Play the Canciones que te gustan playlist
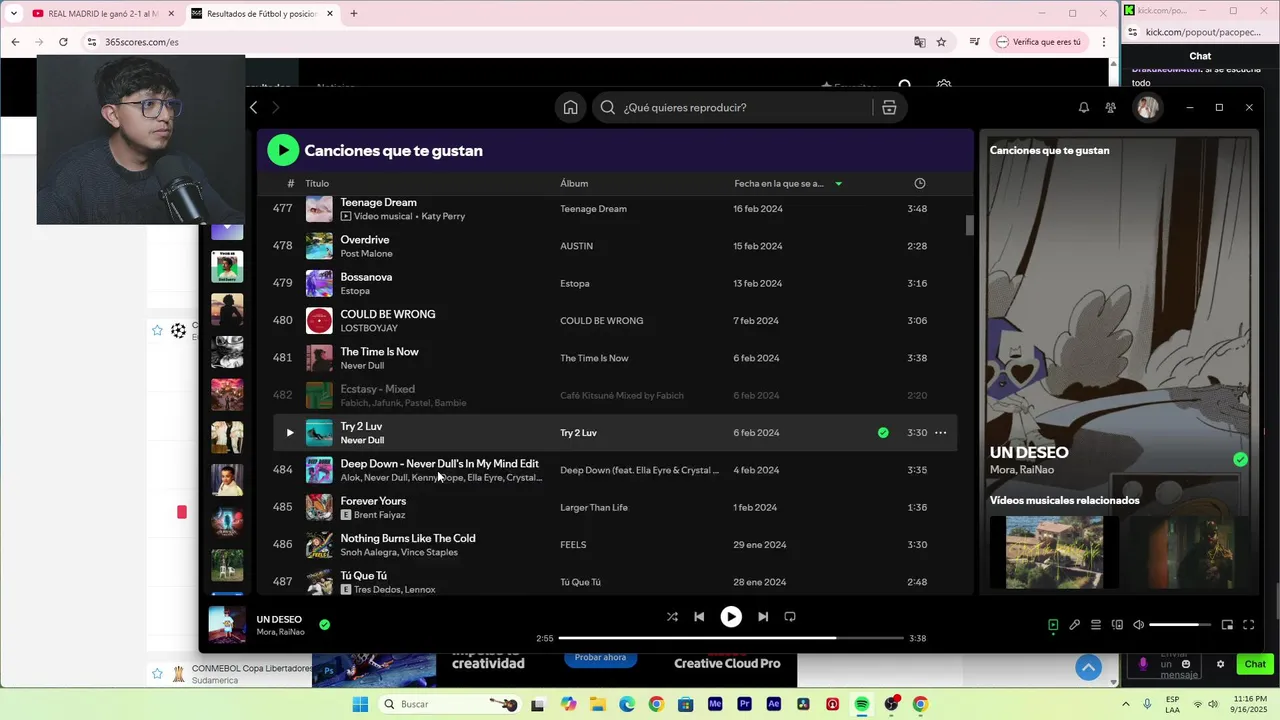The height and width of the screenshot is (720, 1280). [x=283, y=150]
